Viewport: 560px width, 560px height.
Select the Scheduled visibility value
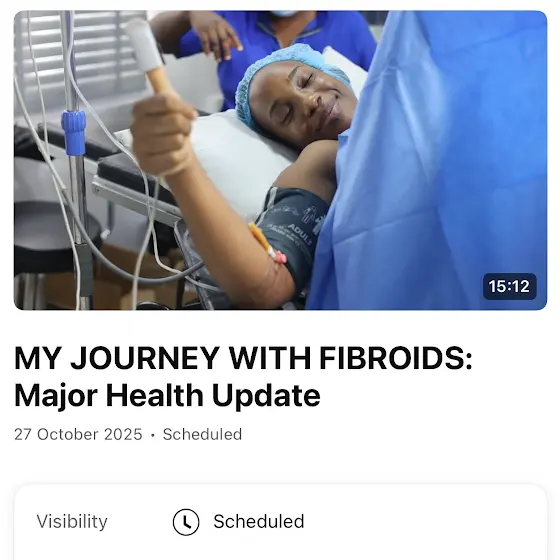point(259,521)
